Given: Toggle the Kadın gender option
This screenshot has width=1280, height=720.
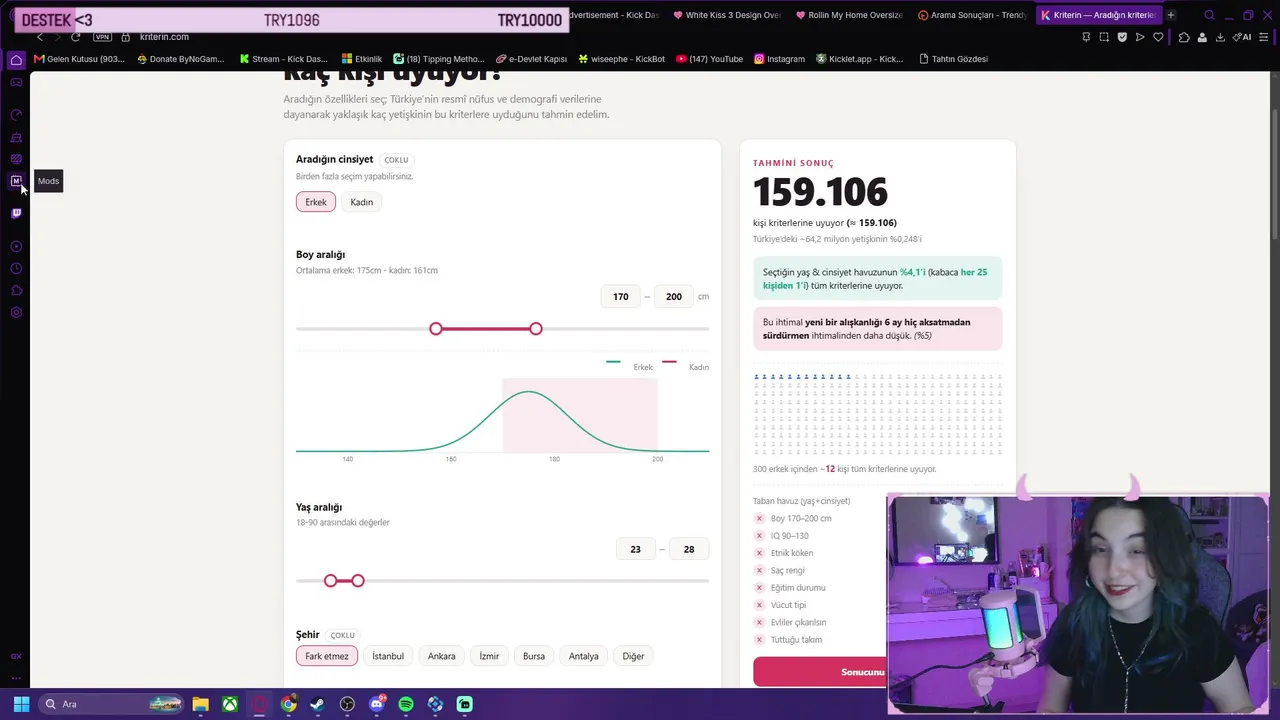Looking at the screenshot, I should point(362,202).
